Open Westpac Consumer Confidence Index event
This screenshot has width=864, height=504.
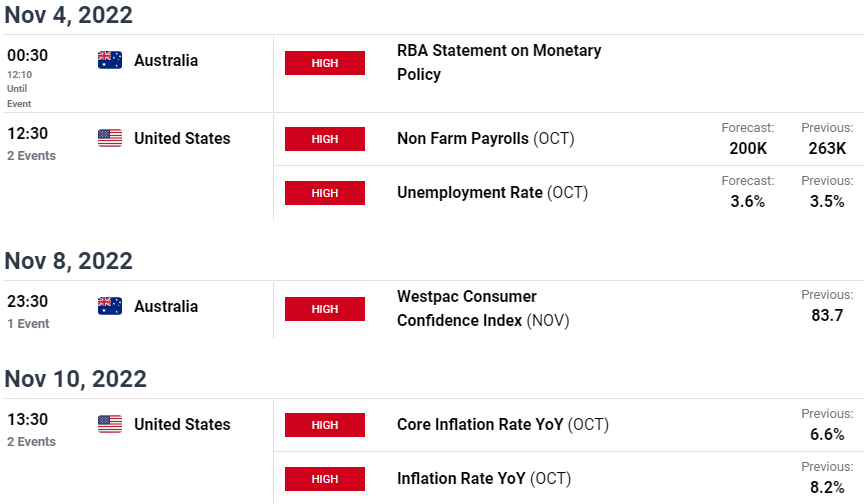pos(483,308)
